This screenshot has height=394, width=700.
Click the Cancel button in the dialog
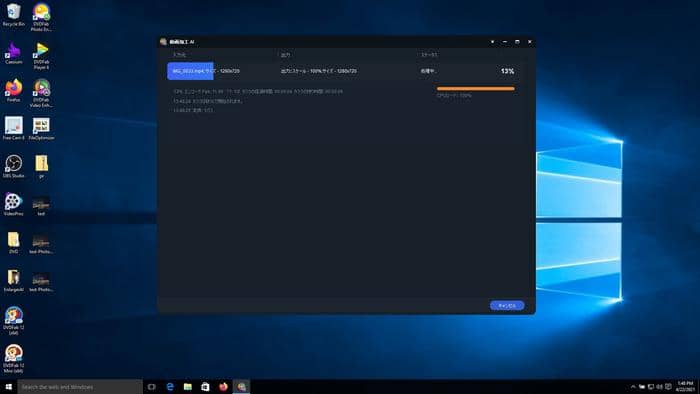(507, 306)
